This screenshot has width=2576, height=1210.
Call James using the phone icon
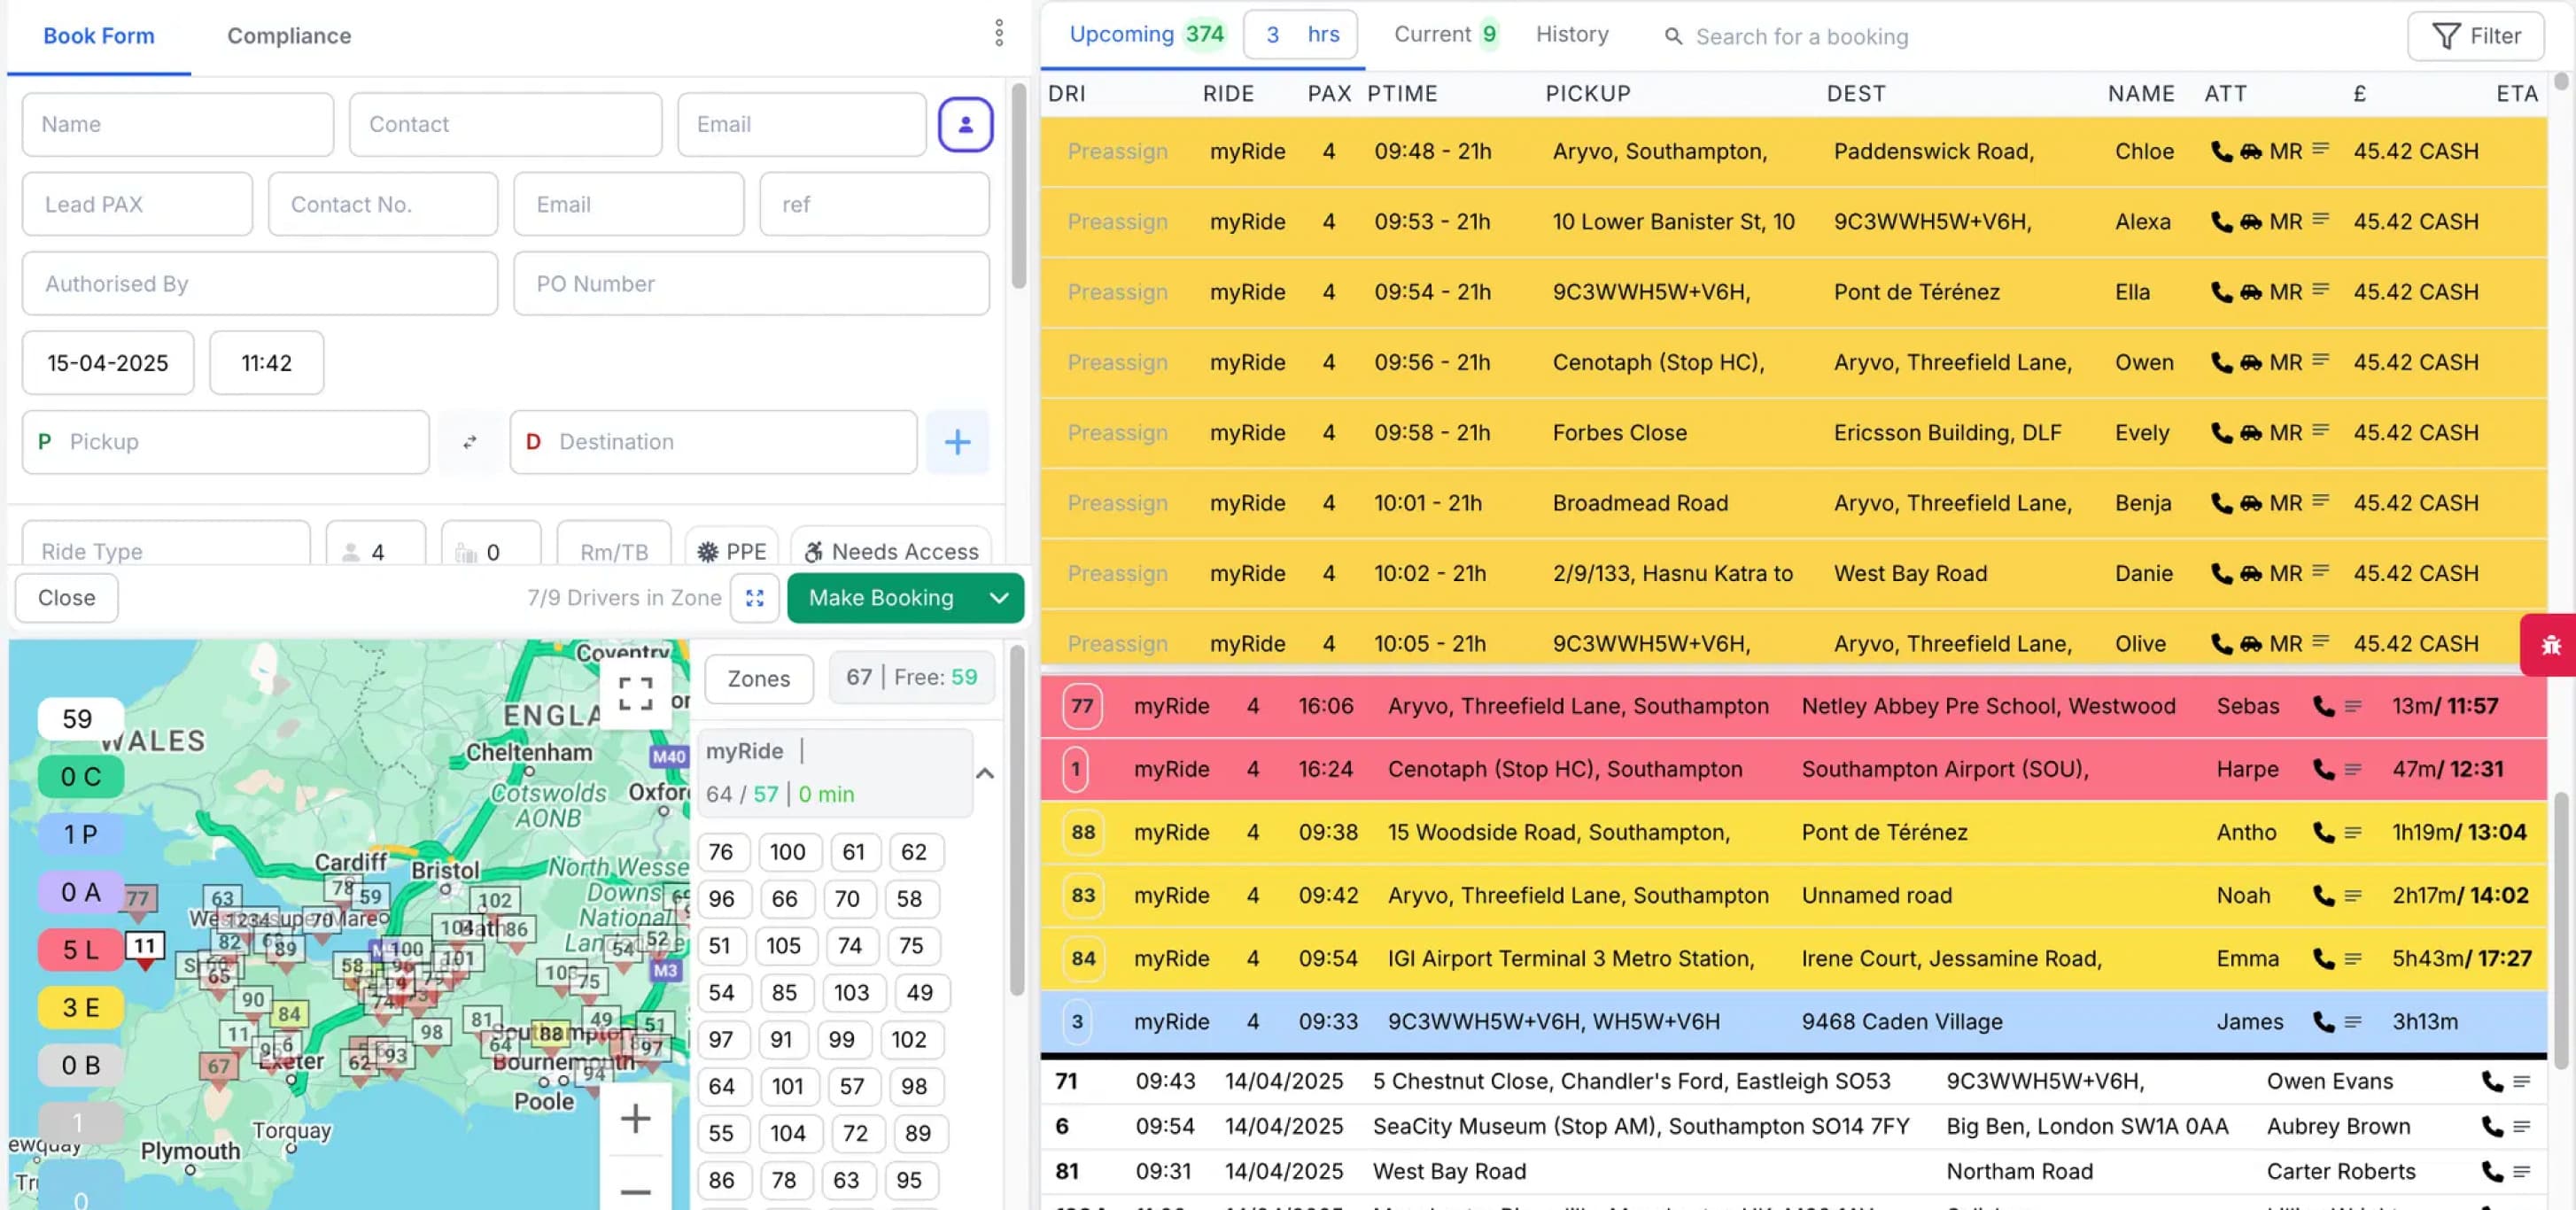click(x=2323, y=1022)
